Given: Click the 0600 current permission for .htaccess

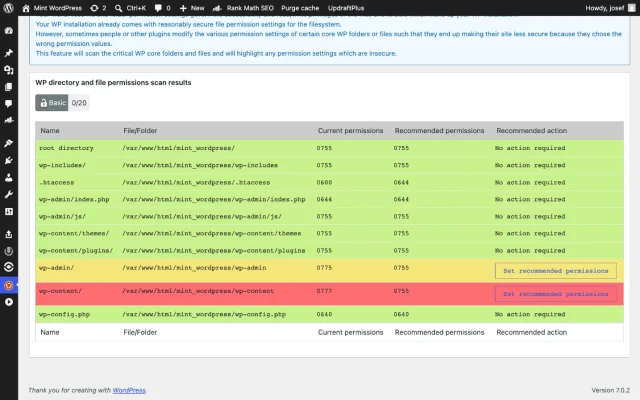Looking at the screenshot, I should click(324, 182).
